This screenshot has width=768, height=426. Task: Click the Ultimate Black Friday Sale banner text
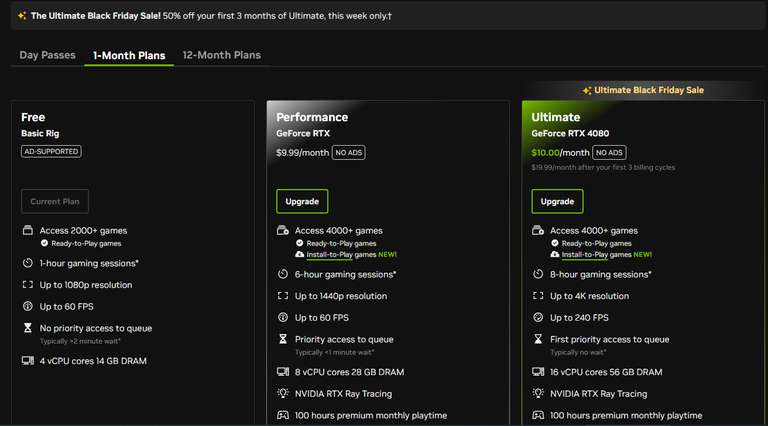click(x=649, y=90)
